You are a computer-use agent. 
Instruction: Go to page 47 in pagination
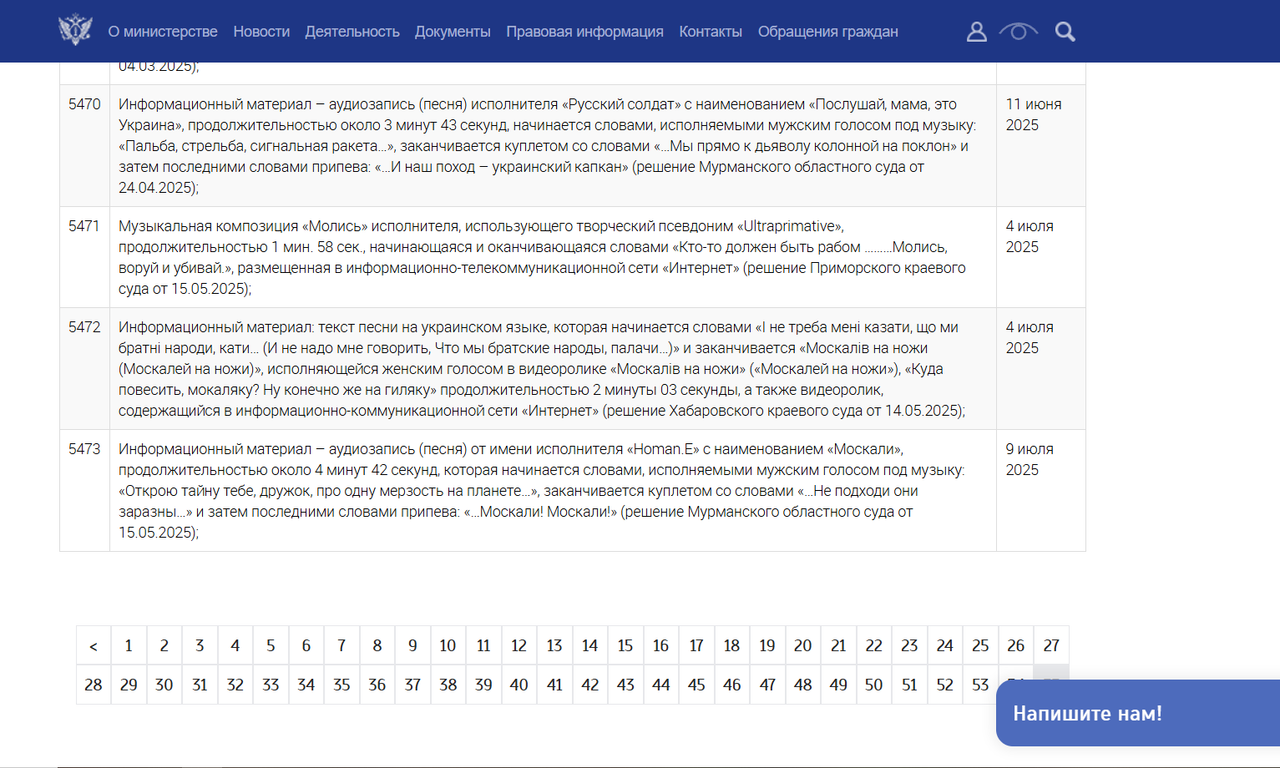coord(767,685)
